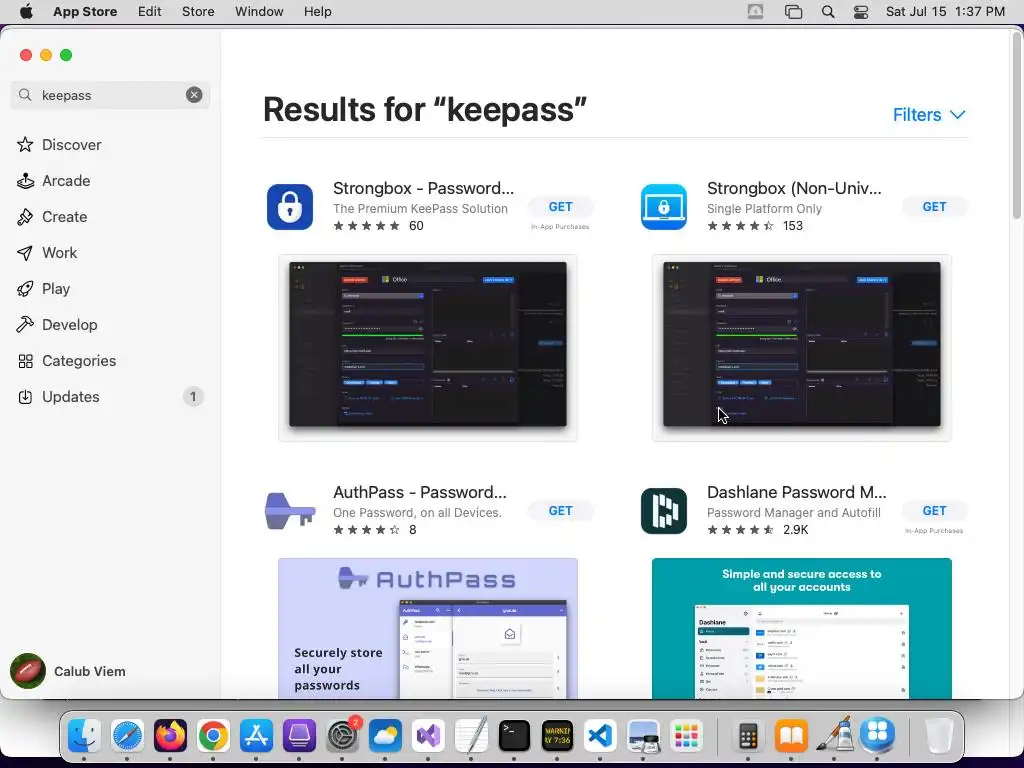This screenshot has width=1024, height=768.
Task: View Strongbox - Password screenshot preview
Action: pos(428,347)
